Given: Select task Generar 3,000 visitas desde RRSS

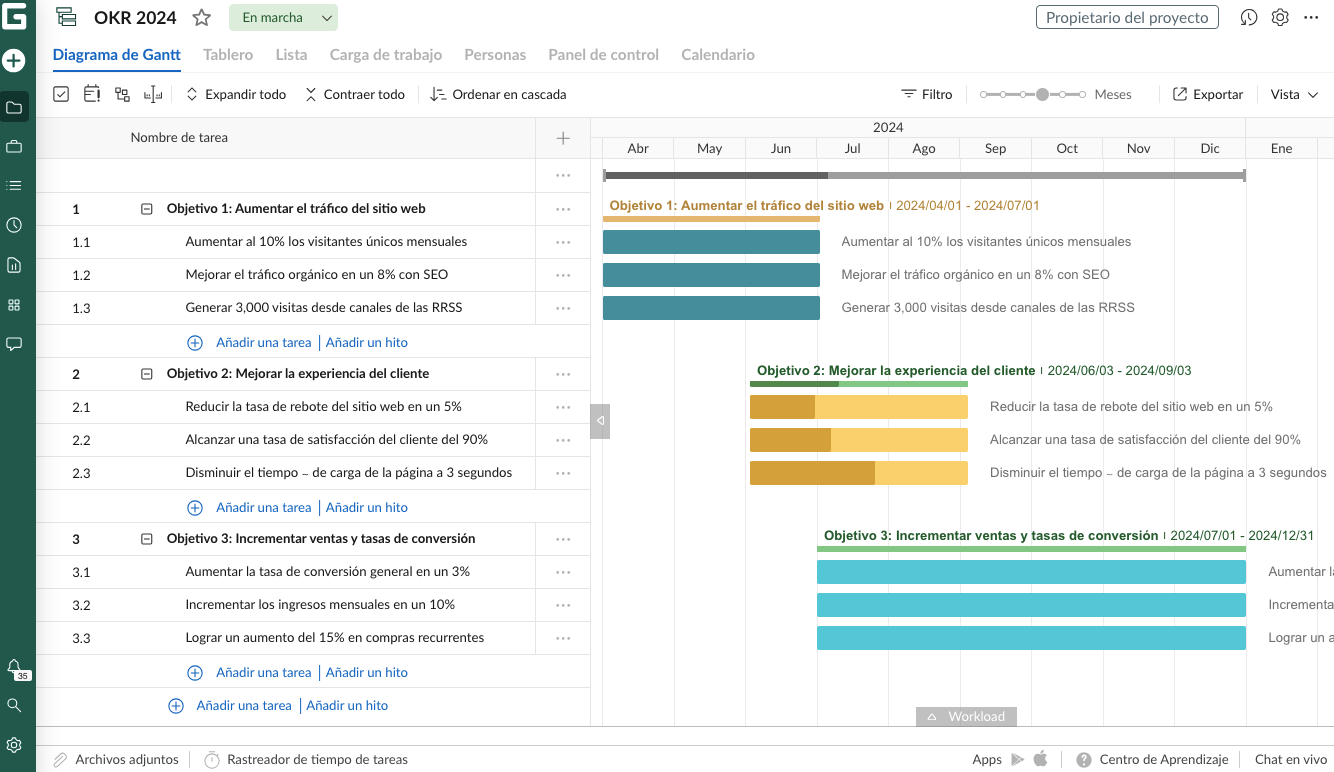Looking at the screenshot, I should 313,308.
